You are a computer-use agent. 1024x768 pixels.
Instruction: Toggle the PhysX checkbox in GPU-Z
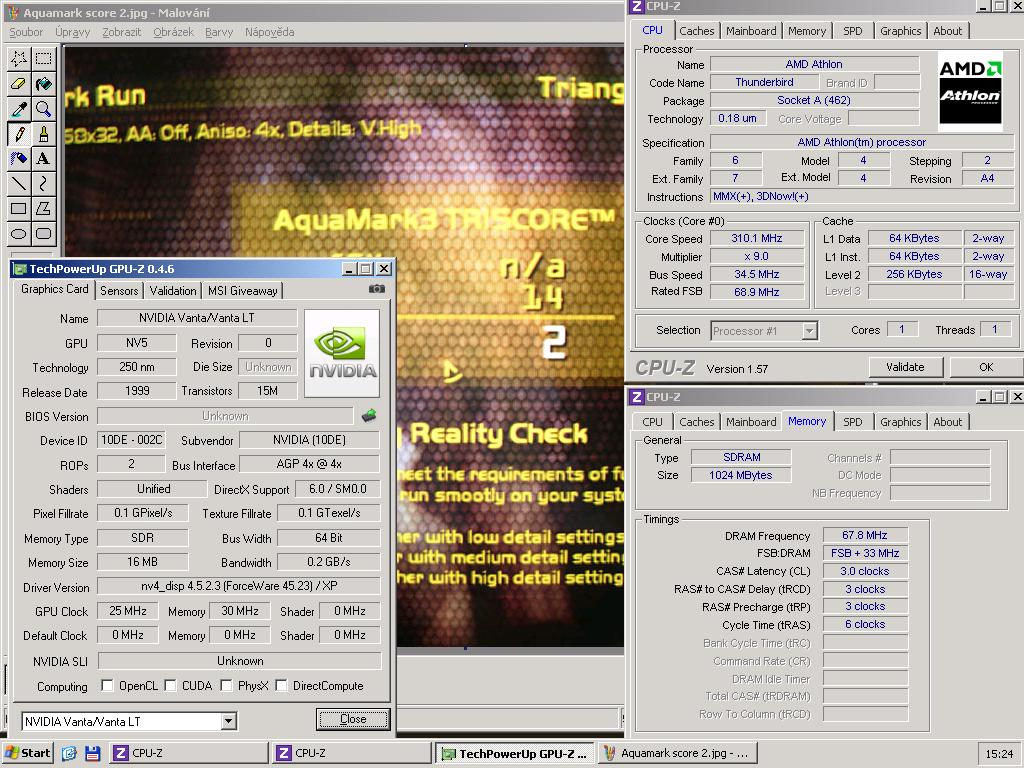[227, 685]
